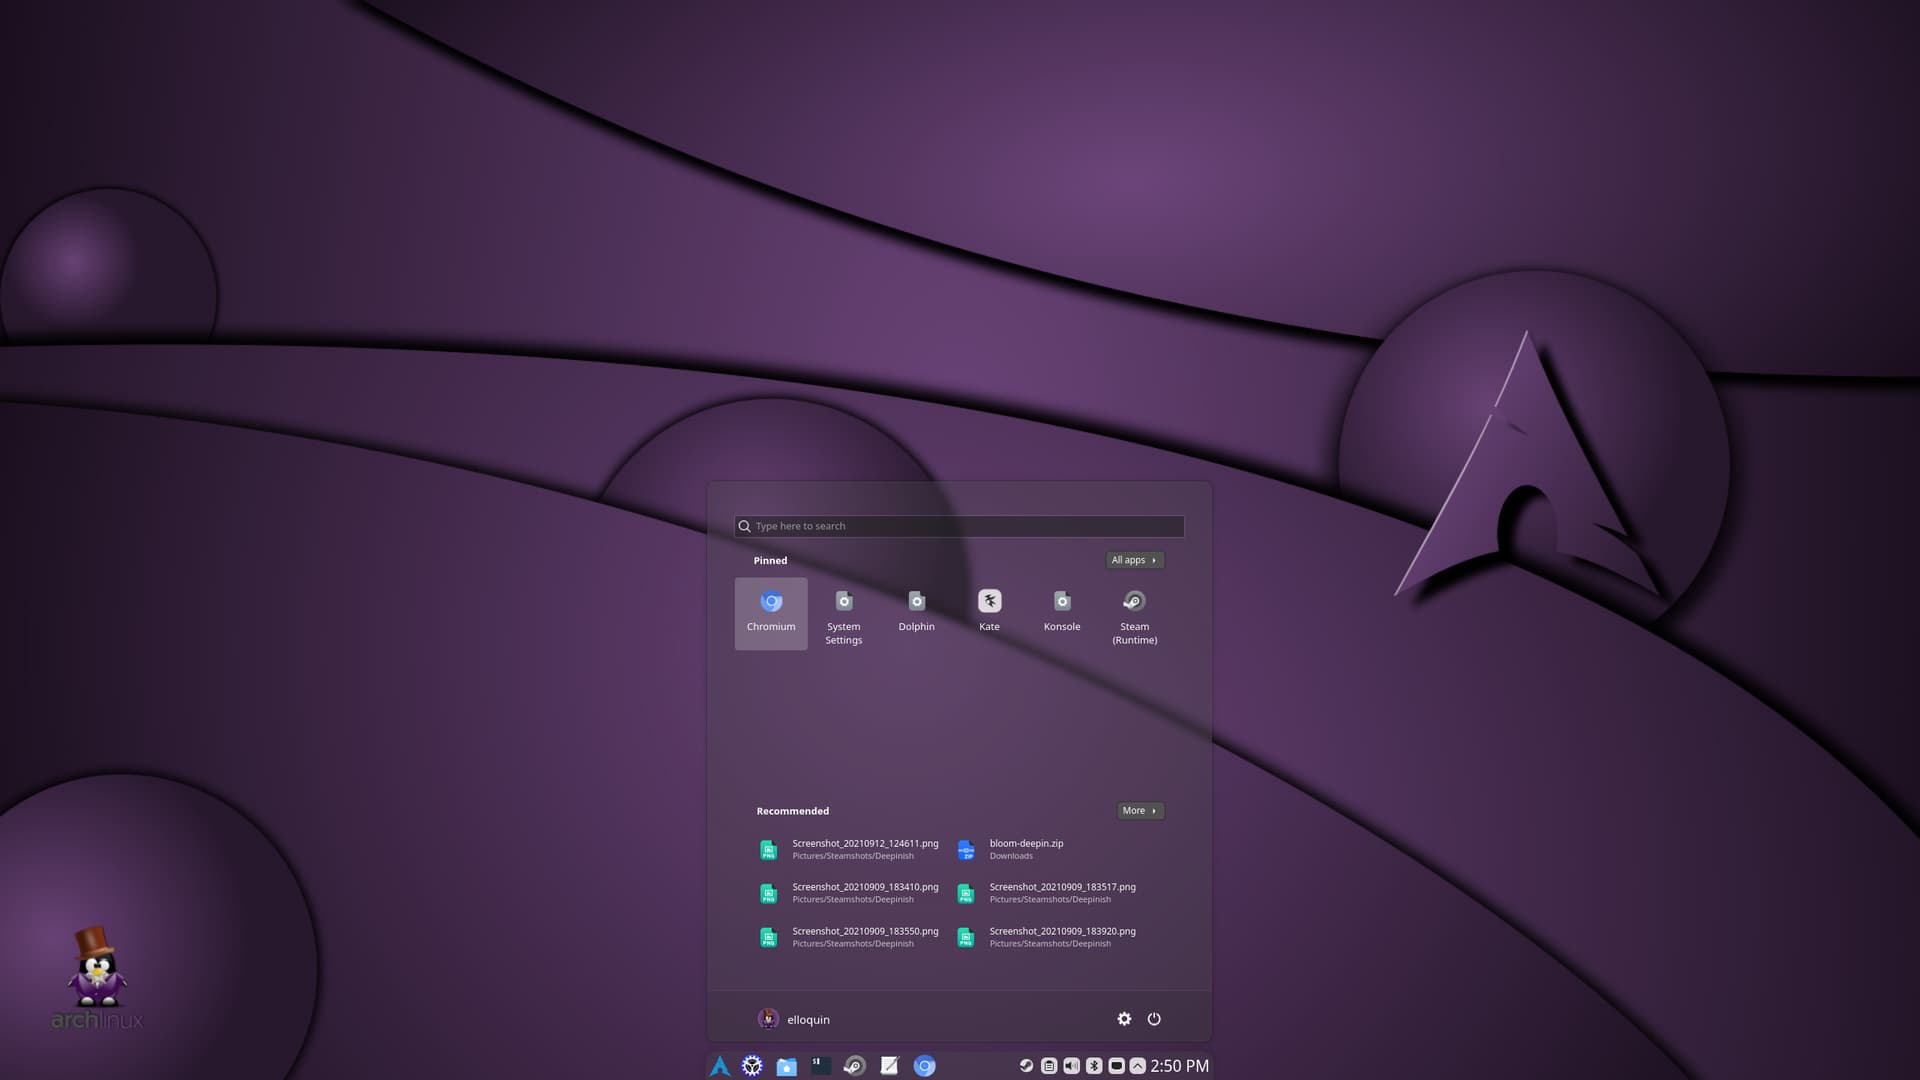
Task: Launch the Kate pinned app
Action: coord(989,613)
